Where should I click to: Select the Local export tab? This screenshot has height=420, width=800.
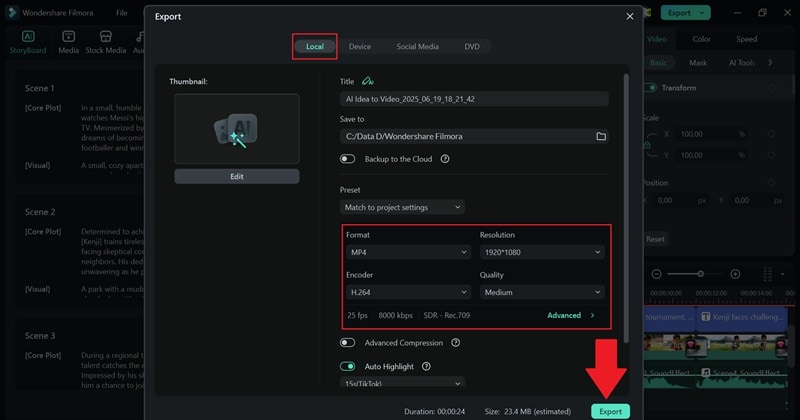click(x=315, y=46)
